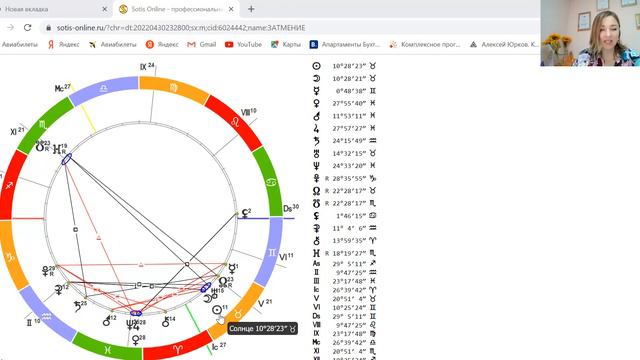Image resolution: width=640 pixels, height=360 pixels.
Task: View site security lock info
Action: [x=49, y=28]
